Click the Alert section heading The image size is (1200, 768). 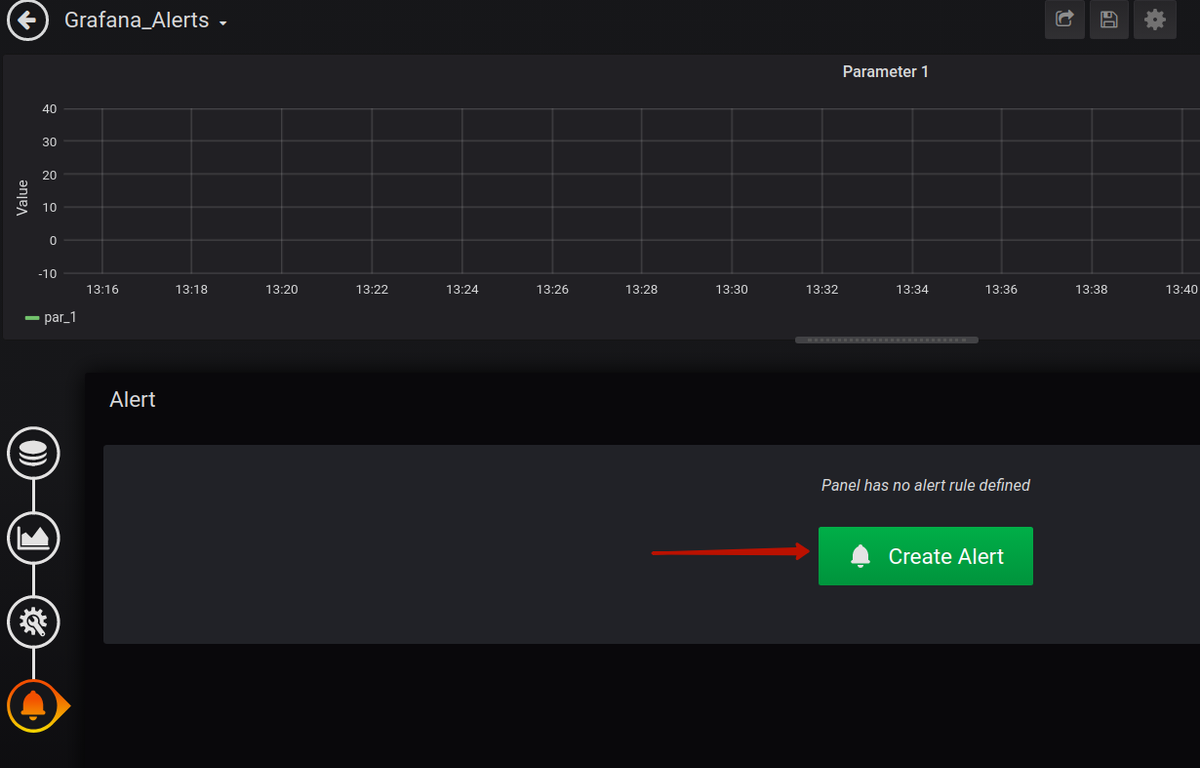pyautogui.click(x=132, y=400)
